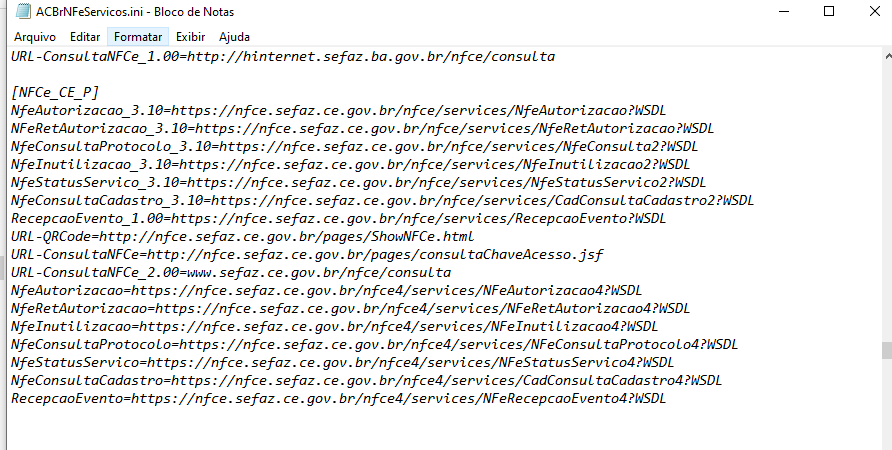Minimize the Bloco de Notas window
This screenshot has width=892, height=450.
point(784,11)
